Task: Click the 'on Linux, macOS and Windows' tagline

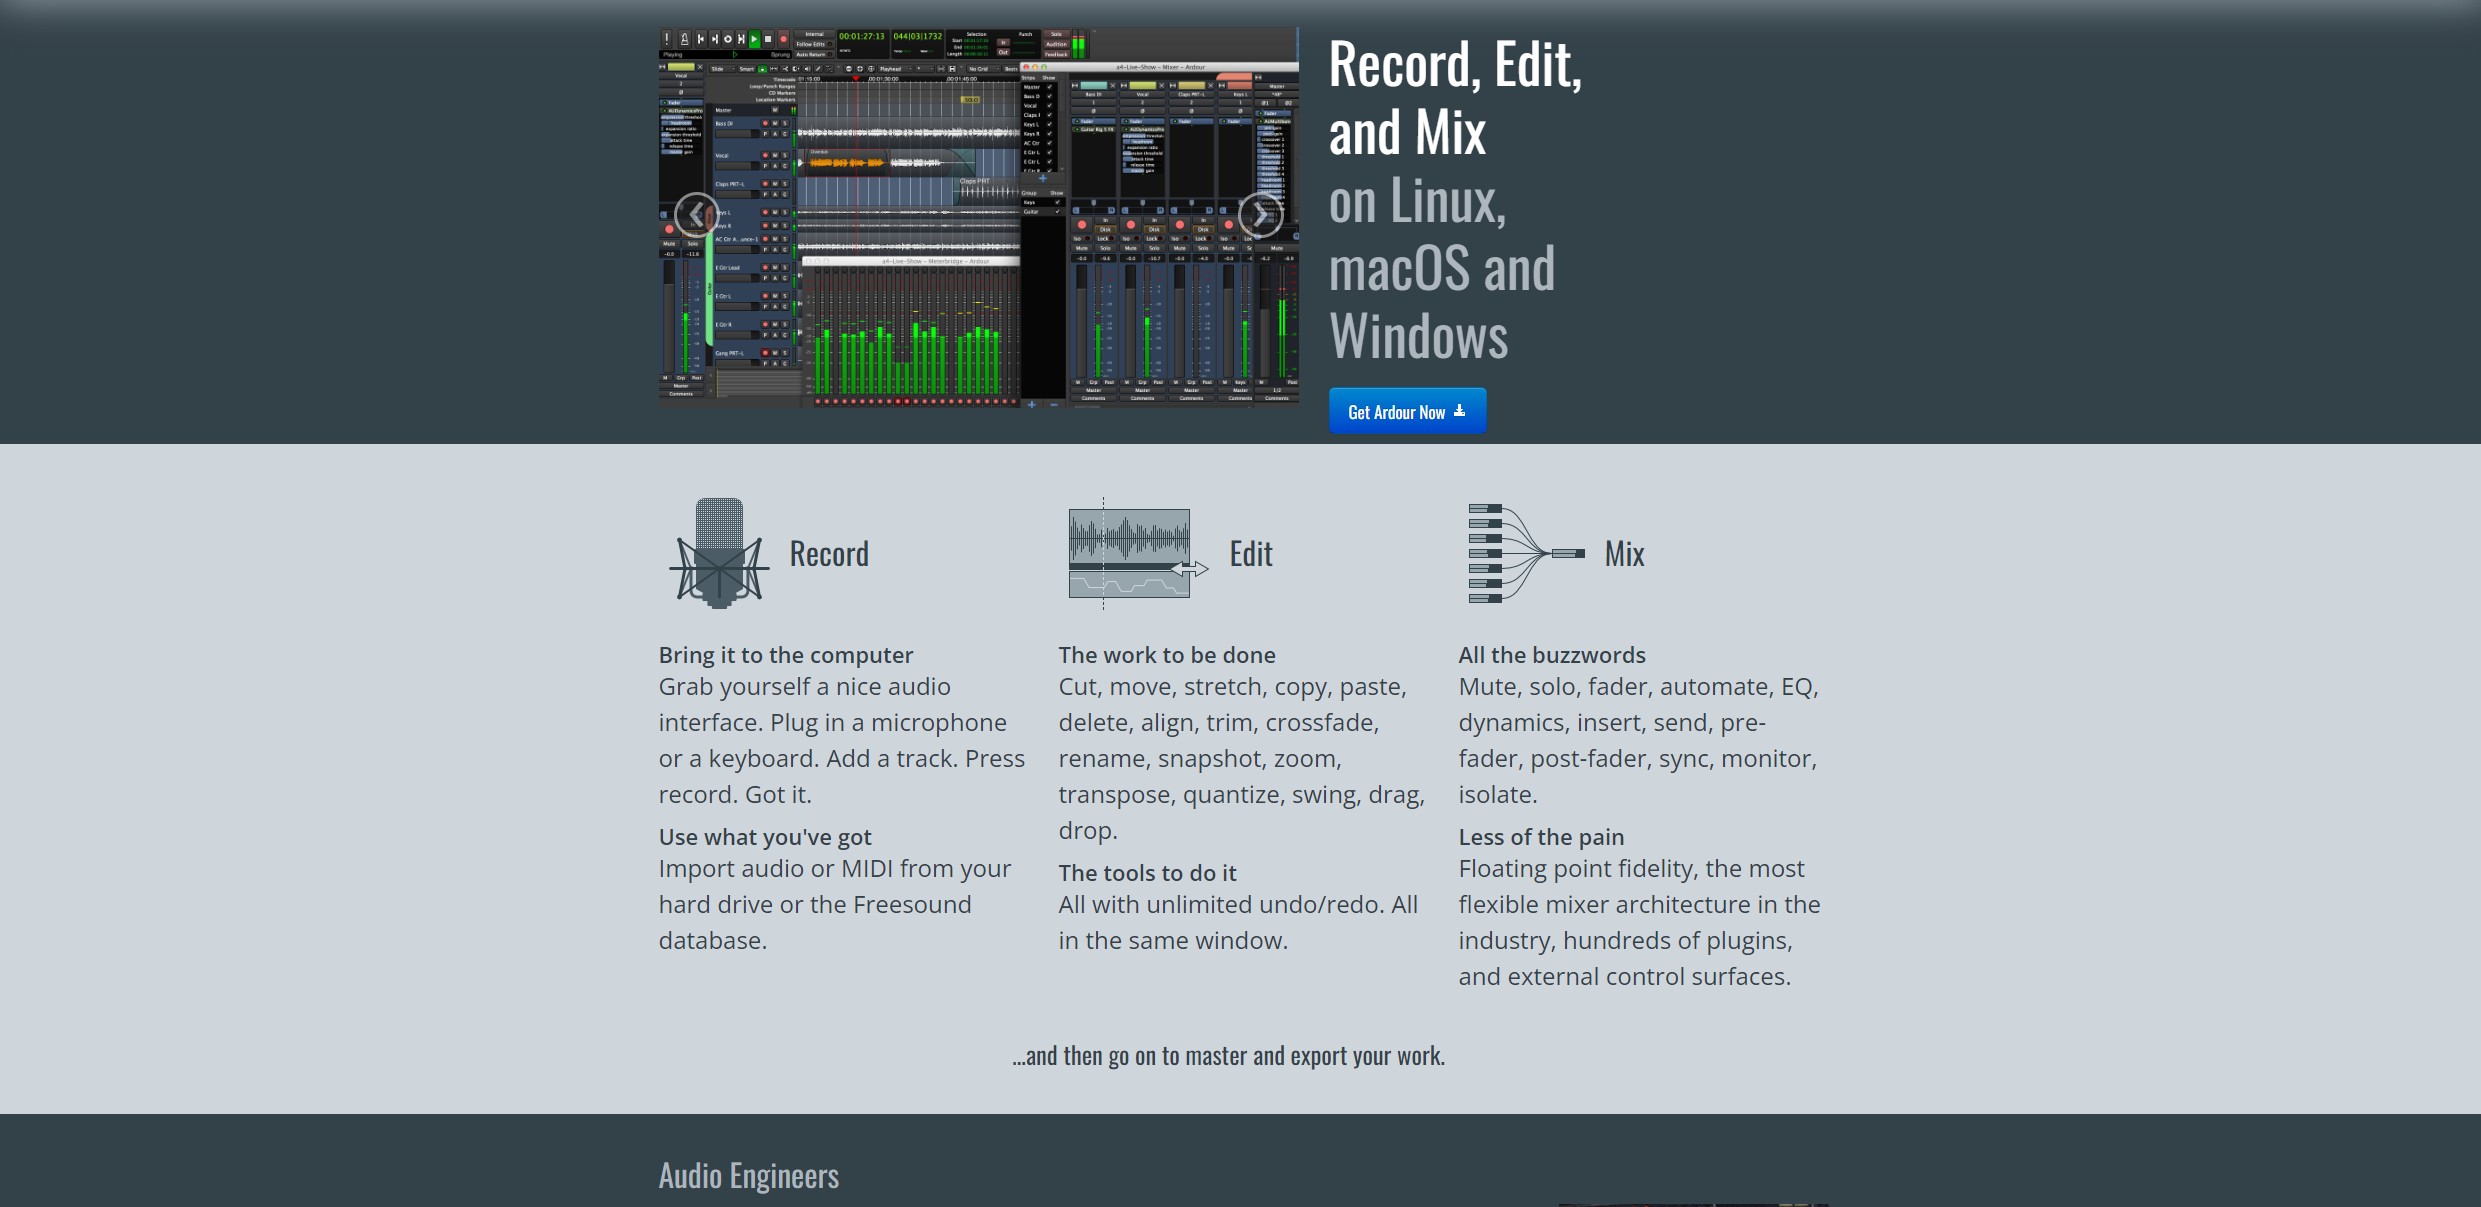Action: (1442, 268)
